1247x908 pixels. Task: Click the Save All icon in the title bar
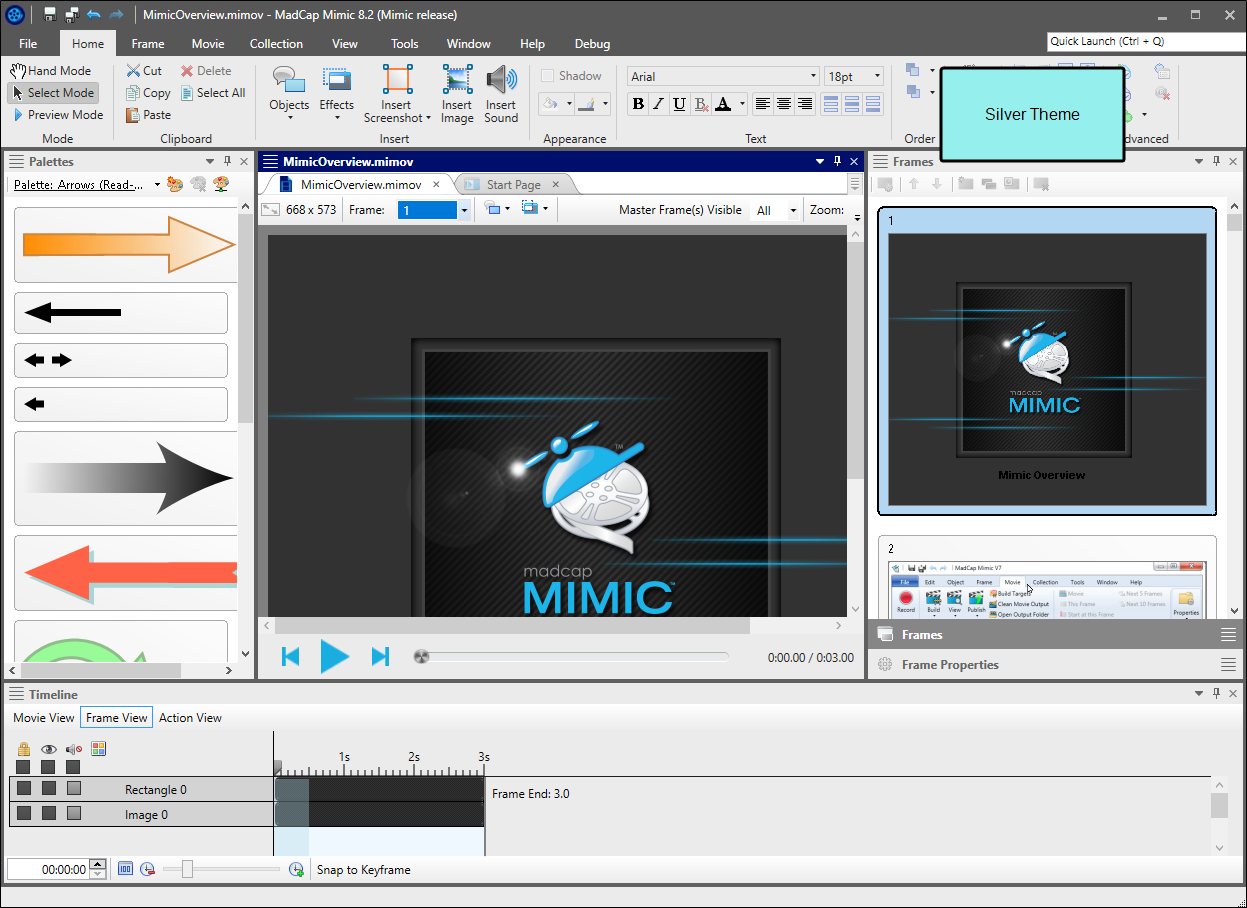pos(72,14)
